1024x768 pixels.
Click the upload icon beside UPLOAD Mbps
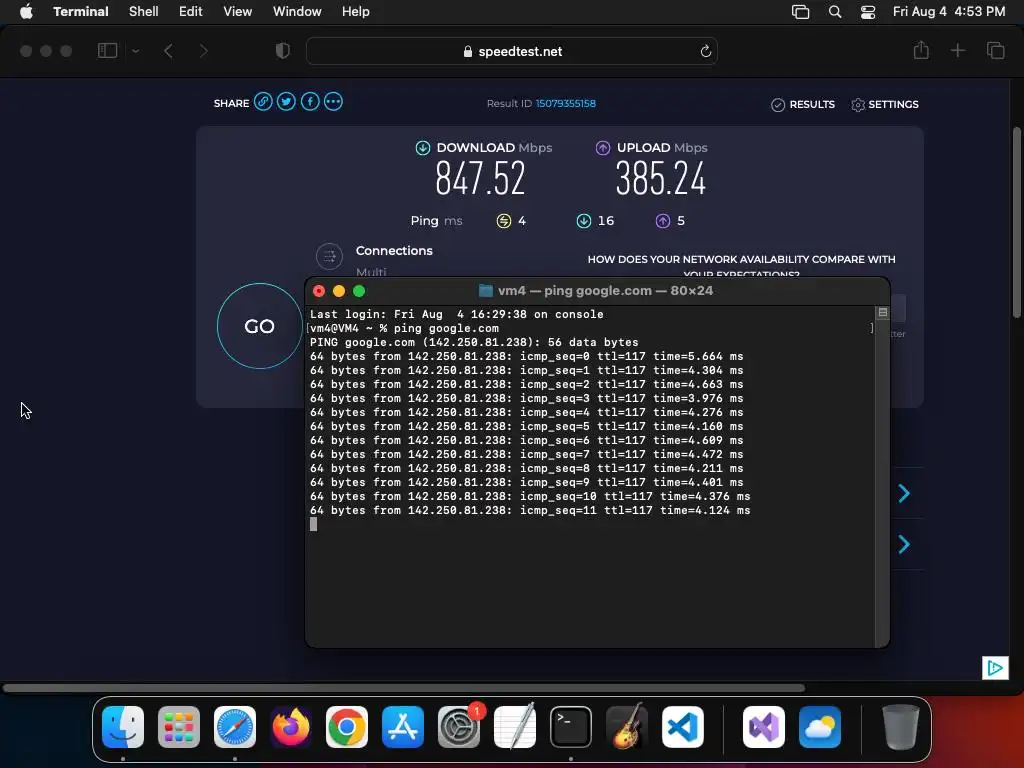[603, 148]
